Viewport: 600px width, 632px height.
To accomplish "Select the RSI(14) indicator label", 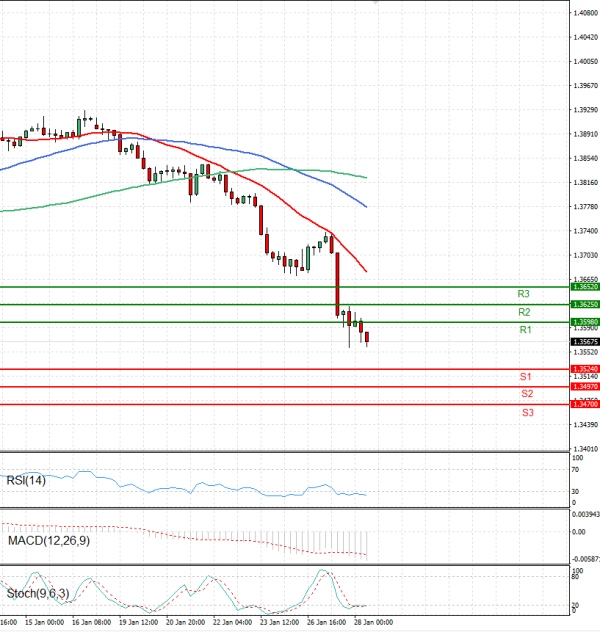I will pyautogui.click(x=28, y=481).
